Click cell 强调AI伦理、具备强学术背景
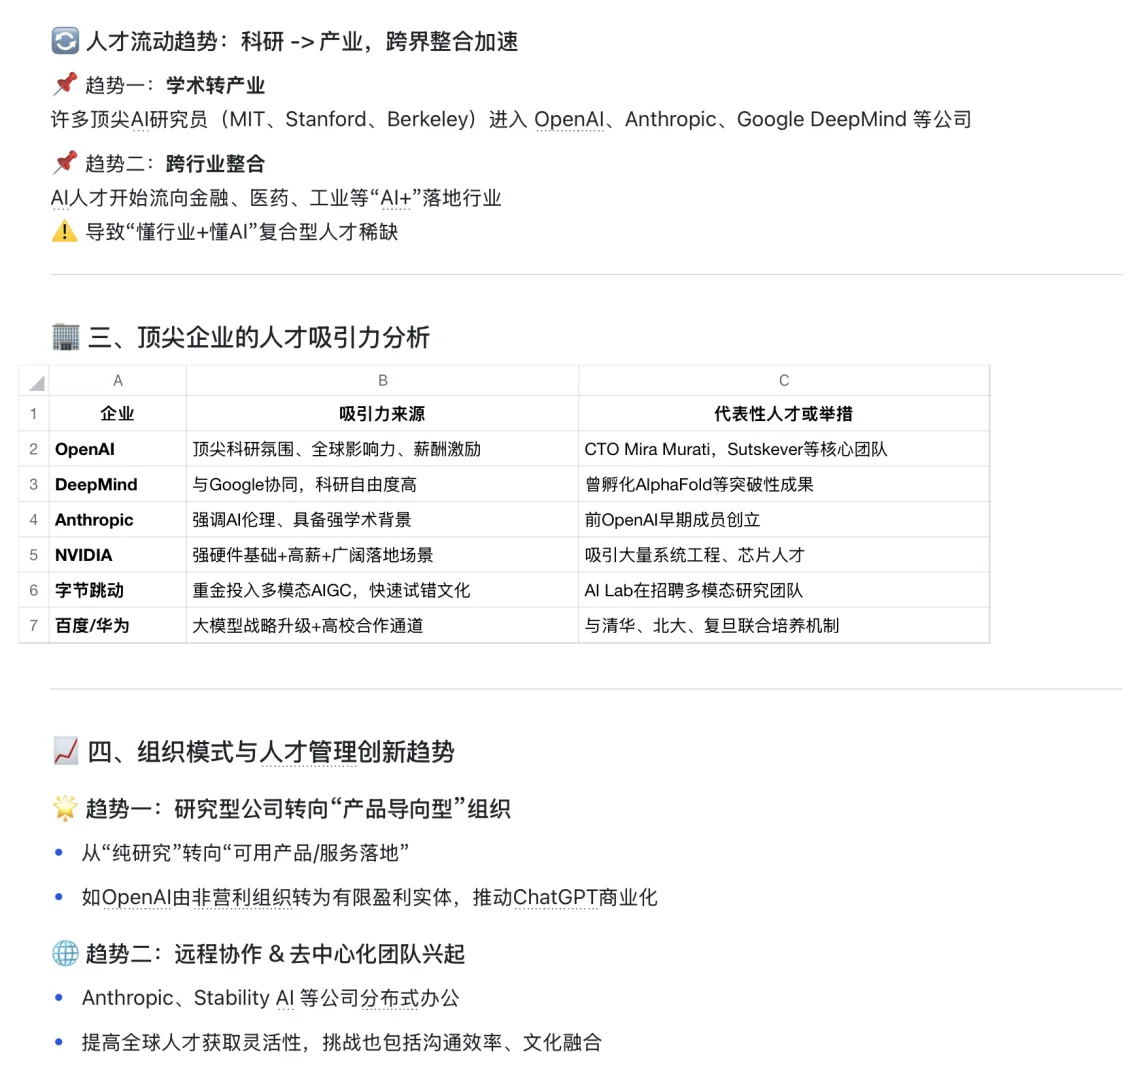1143x1080 pixels. (383, 520)
